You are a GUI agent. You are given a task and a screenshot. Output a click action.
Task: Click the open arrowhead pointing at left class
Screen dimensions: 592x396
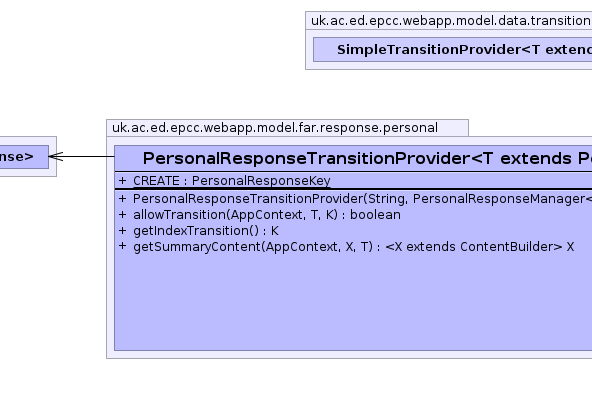click(56, 156)
